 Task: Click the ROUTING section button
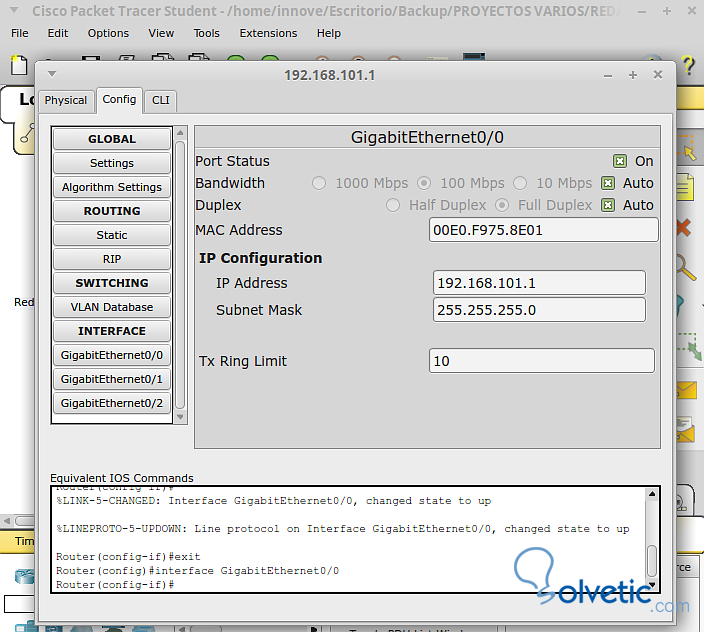[112, 211]
